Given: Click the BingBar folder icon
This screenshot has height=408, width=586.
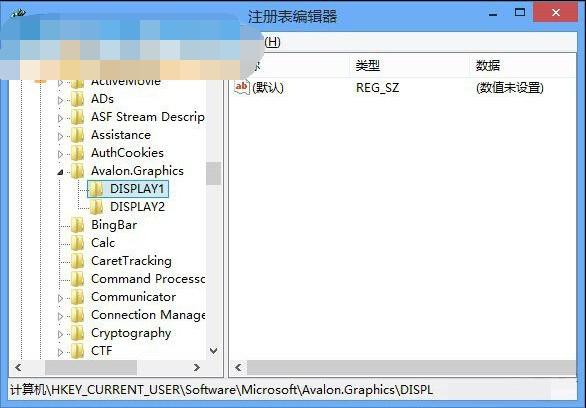Looking at the screenshot, I should (x=77, y=225).
